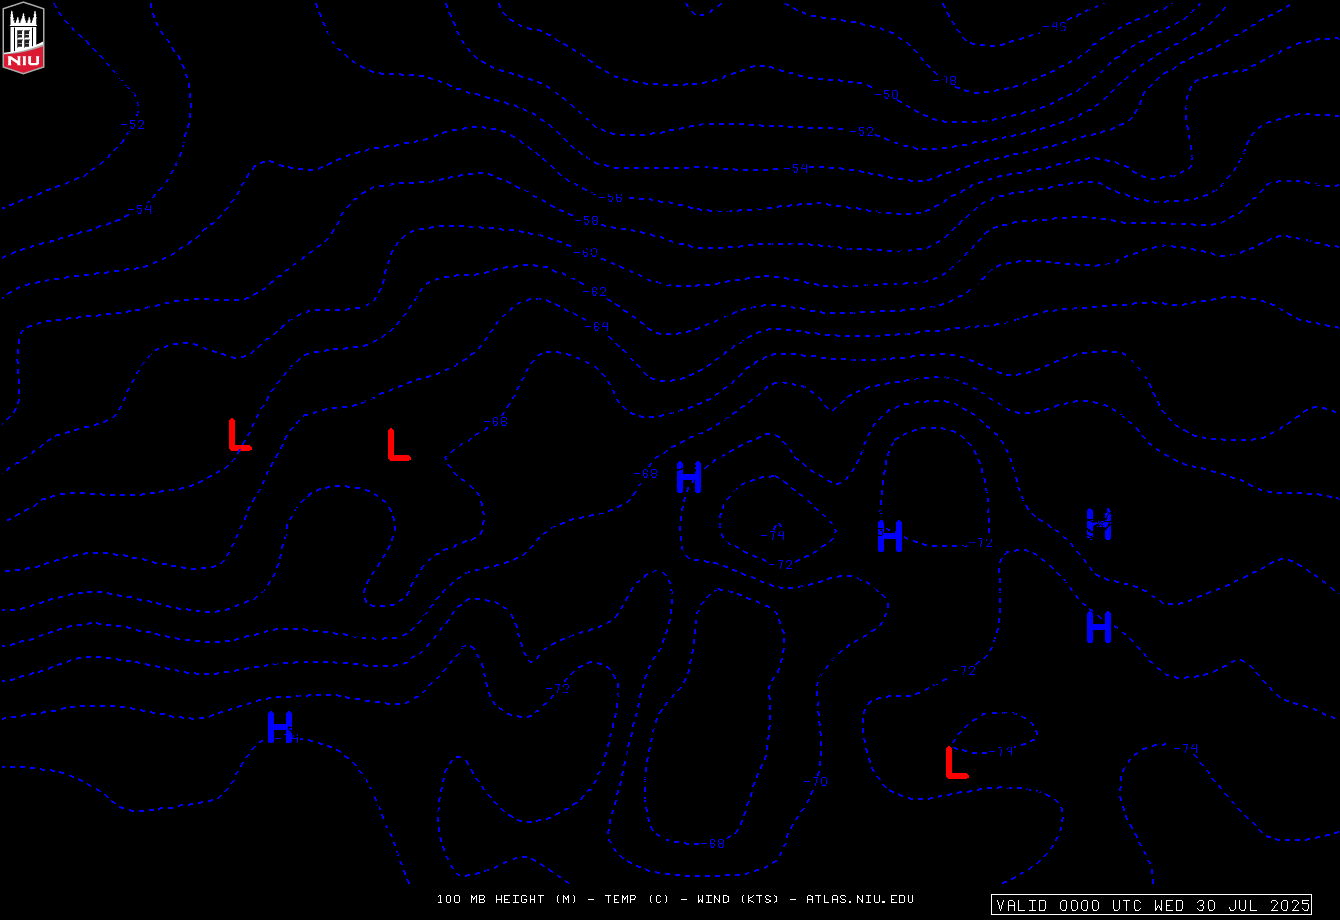Click the -54 label near the left edge
The height and width of the screenshot is (920, 1340).
click(141, 210)
